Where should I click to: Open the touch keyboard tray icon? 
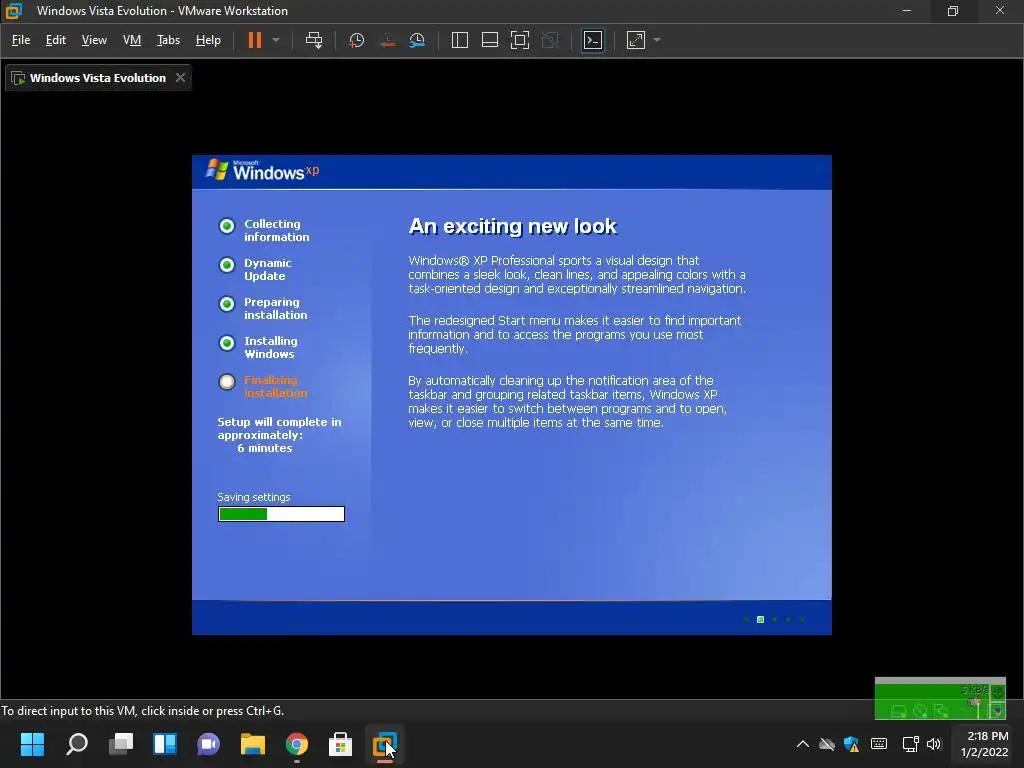[879, 744]
